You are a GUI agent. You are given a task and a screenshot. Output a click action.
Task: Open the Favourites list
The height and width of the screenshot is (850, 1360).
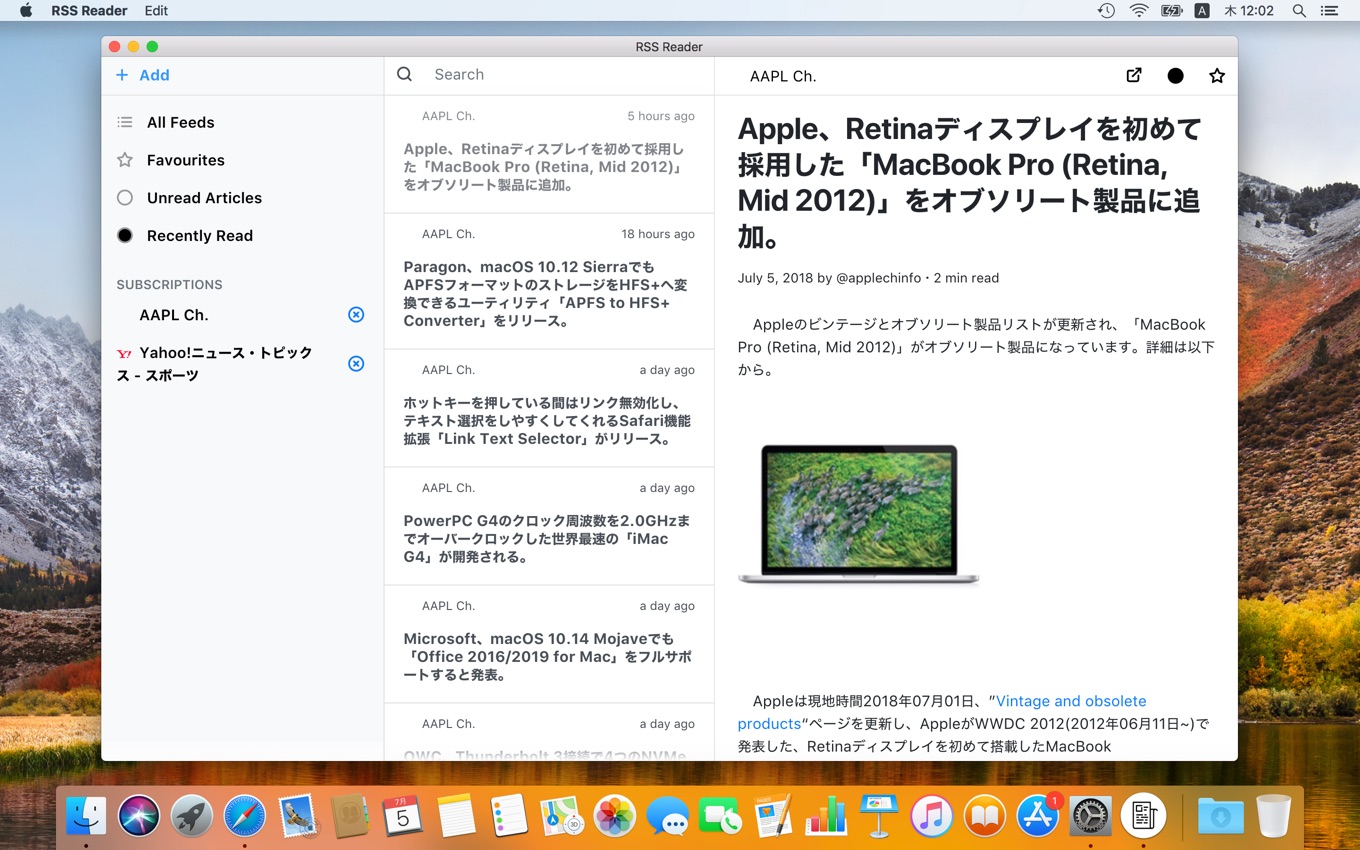[x=185, y=160]
